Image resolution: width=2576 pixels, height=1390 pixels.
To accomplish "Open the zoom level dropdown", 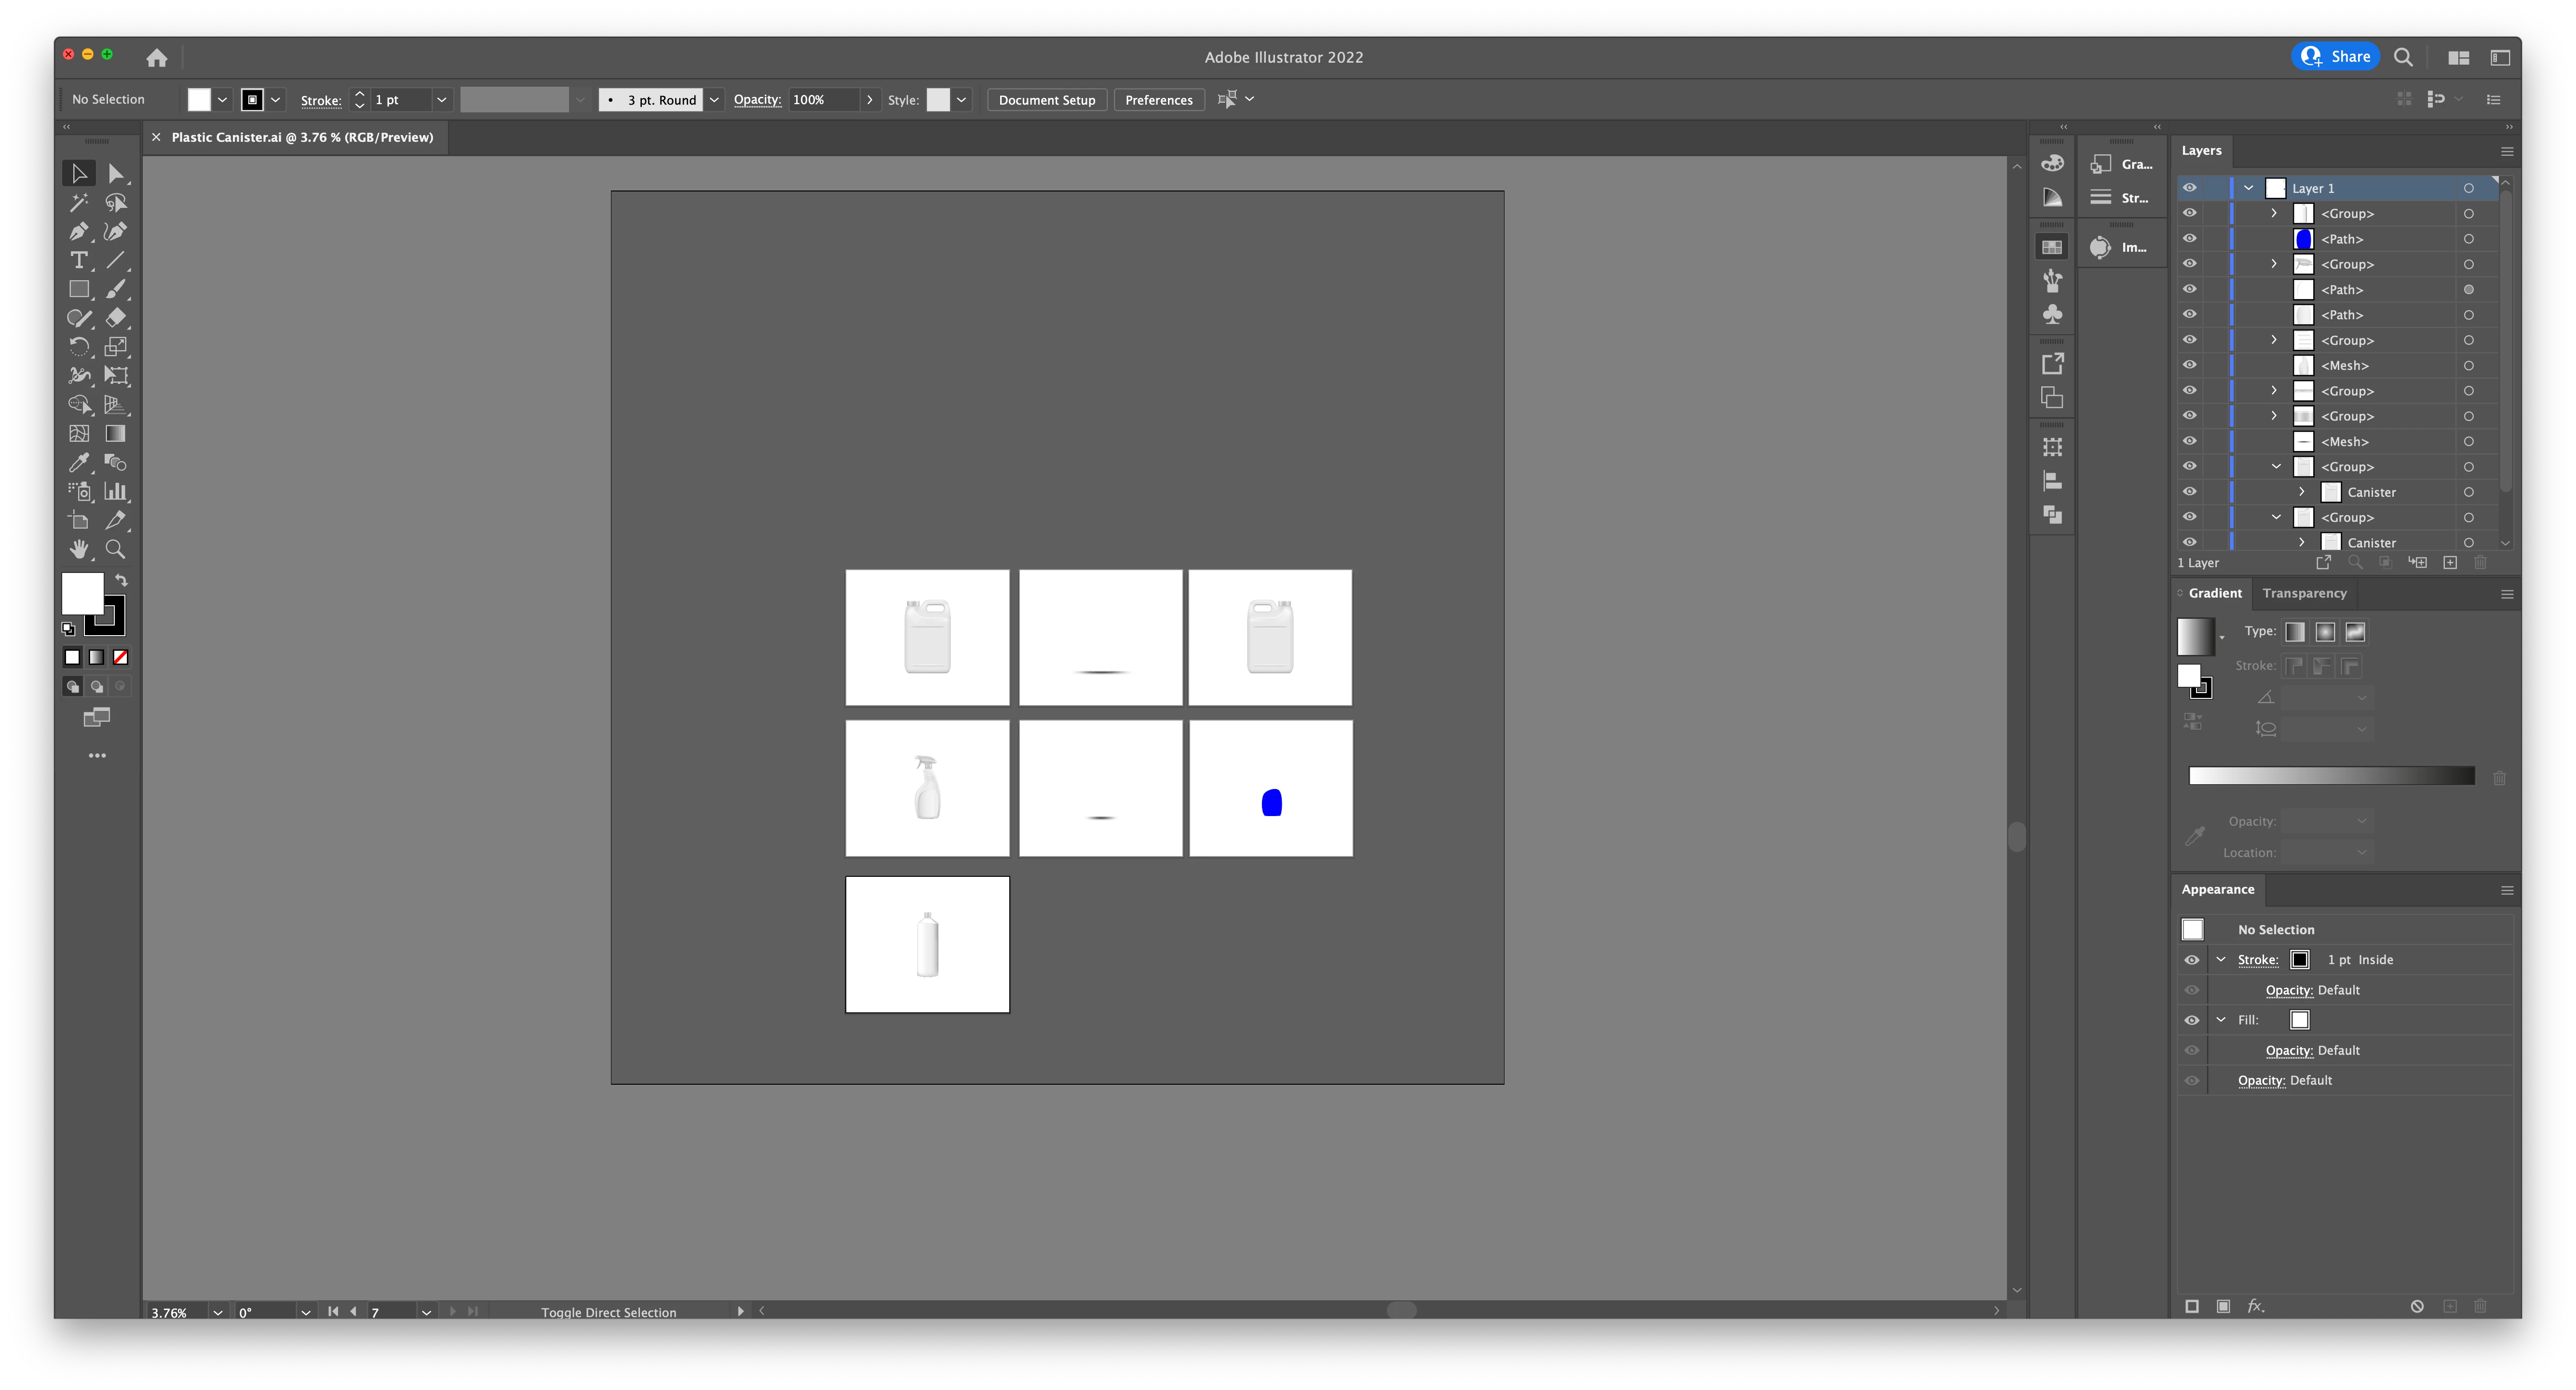I will coord(217,1312).
